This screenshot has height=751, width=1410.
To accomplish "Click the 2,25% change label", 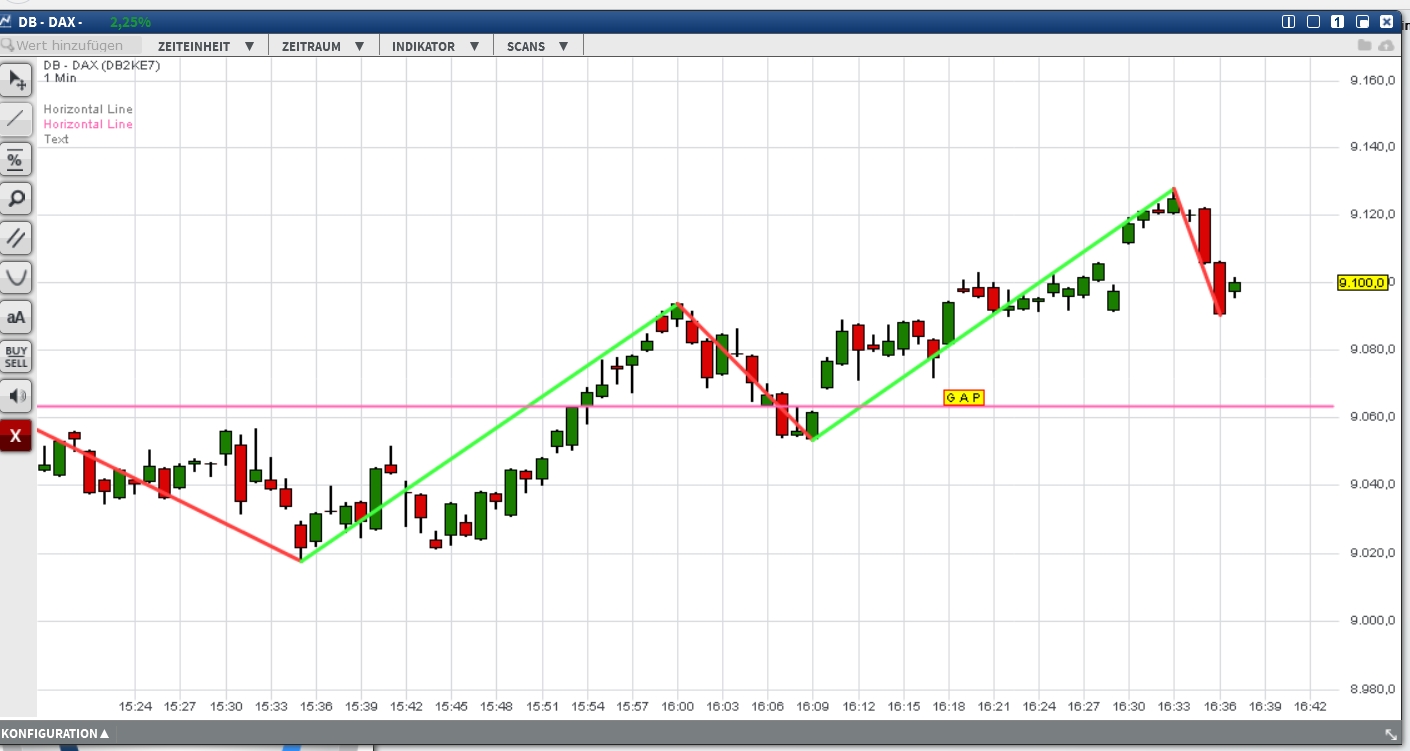I will pyautogui.click(x=132, y=19).
